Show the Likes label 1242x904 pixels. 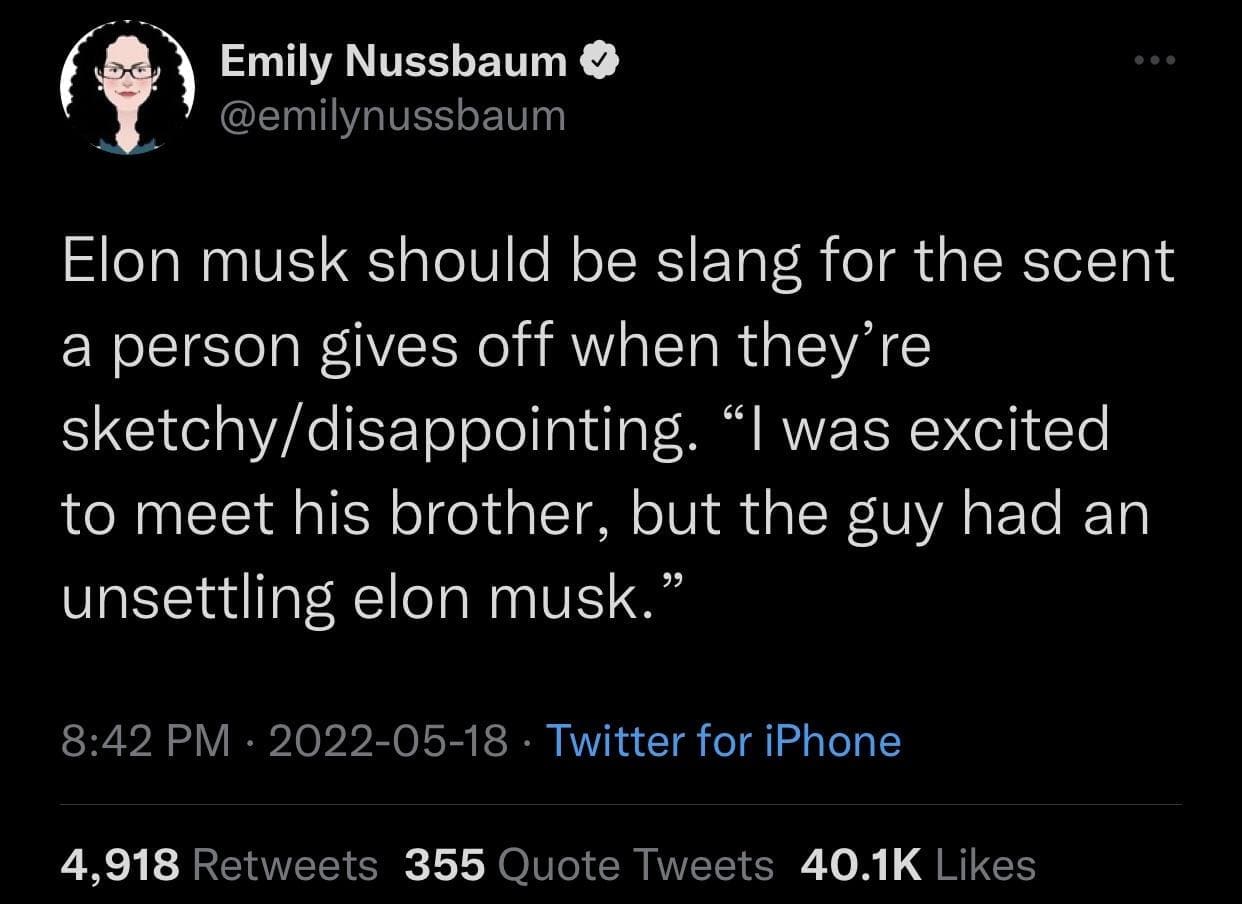983,865
